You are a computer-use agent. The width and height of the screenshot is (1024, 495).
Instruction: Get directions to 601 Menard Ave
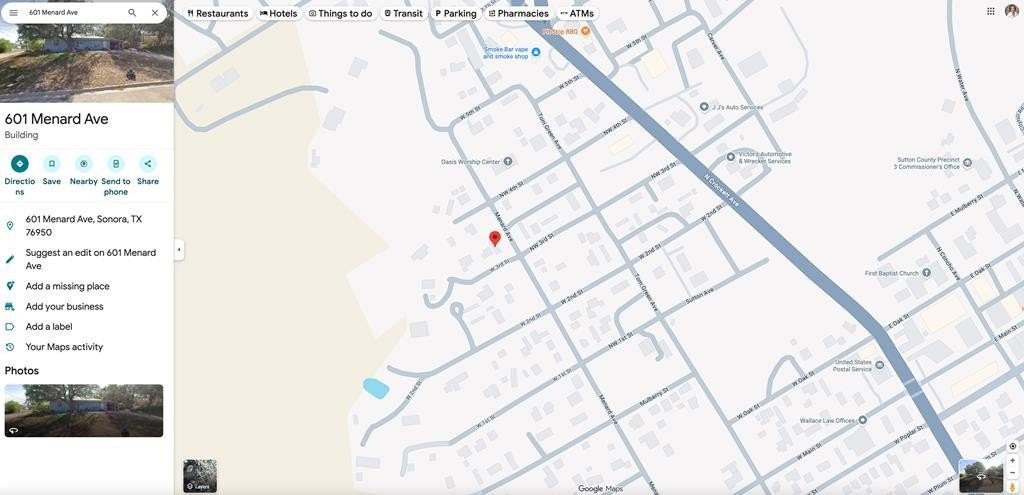coord(19,164)
